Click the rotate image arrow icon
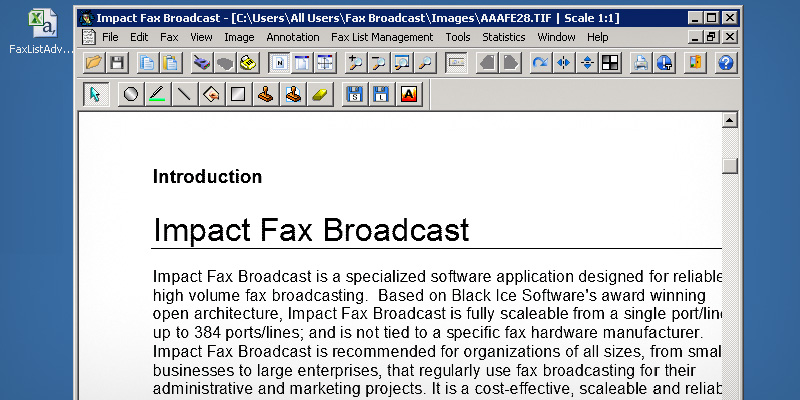 (540, 62)
